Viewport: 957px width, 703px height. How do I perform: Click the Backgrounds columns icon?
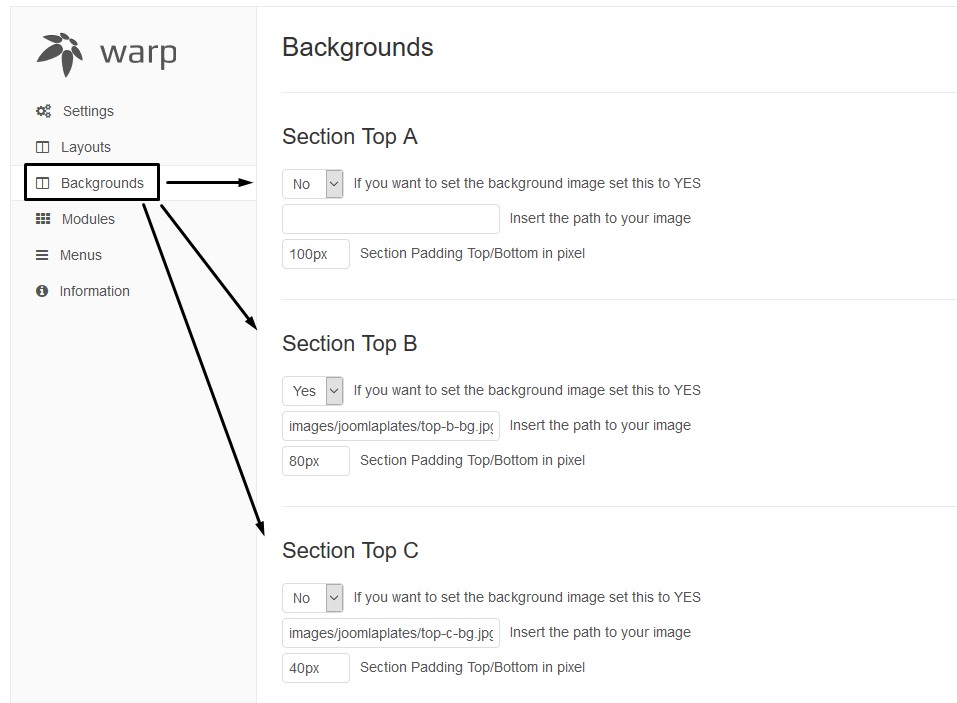(x=42, y=183)
